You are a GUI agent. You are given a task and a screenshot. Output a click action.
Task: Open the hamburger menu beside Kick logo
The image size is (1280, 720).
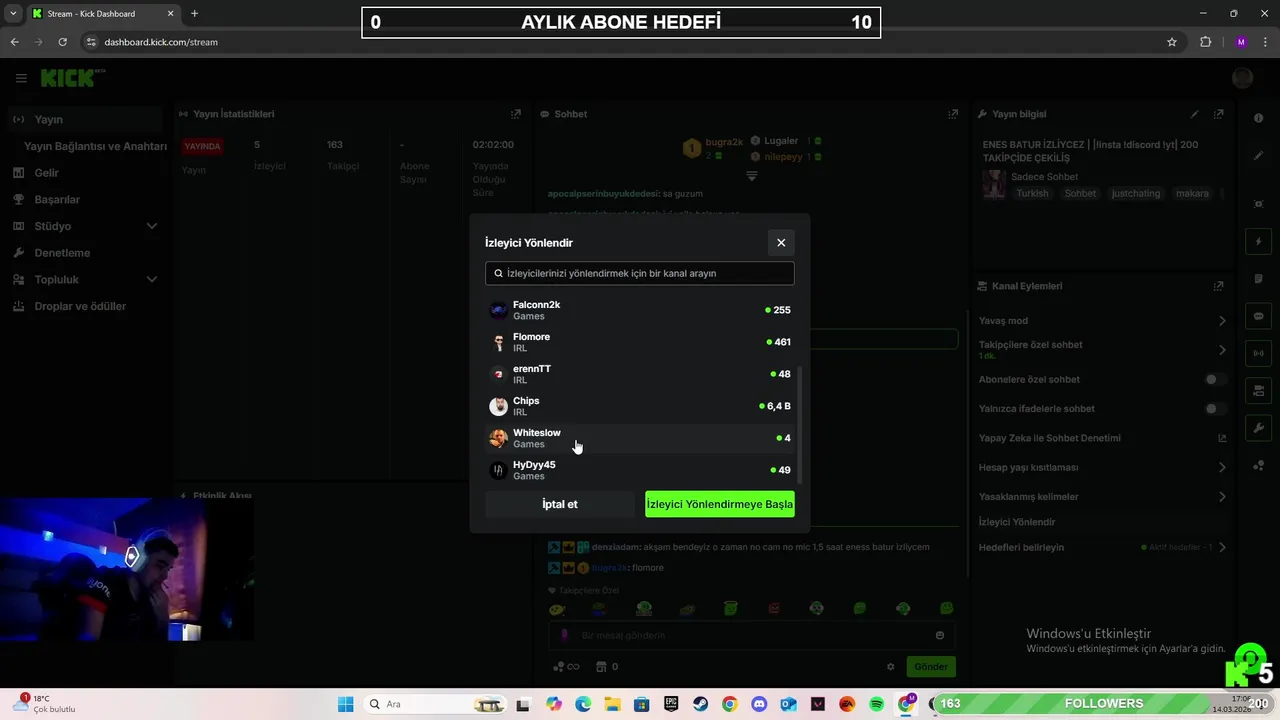21,78
